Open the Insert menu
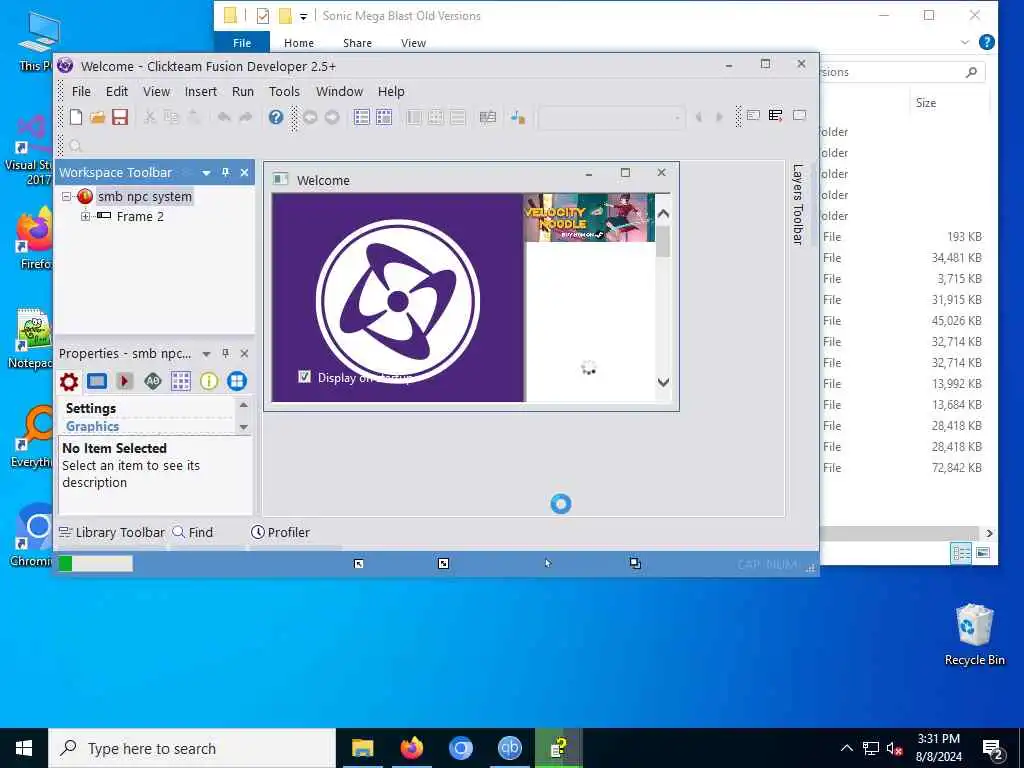This screenshot has height=768, width=1024. pos(200,91)
